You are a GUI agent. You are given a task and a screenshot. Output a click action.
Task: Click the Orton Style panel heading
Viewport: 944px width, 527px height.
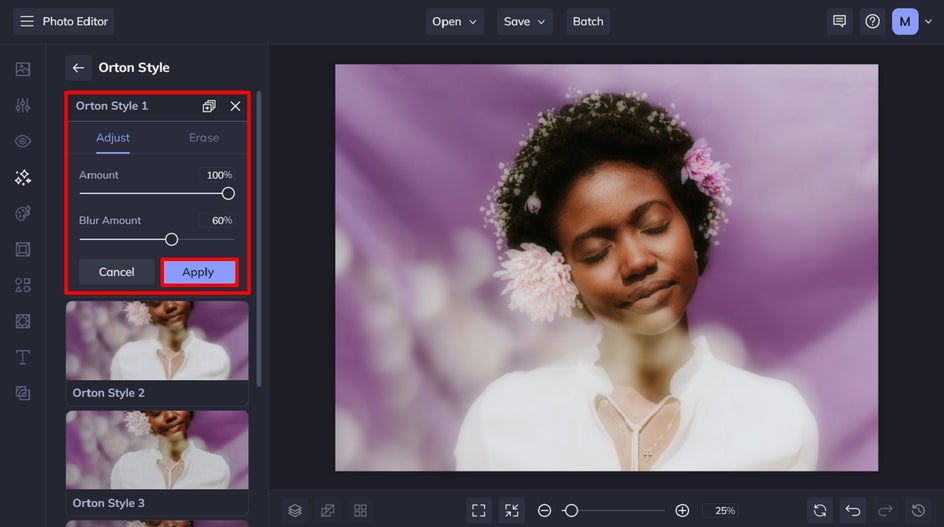(134, 67)
